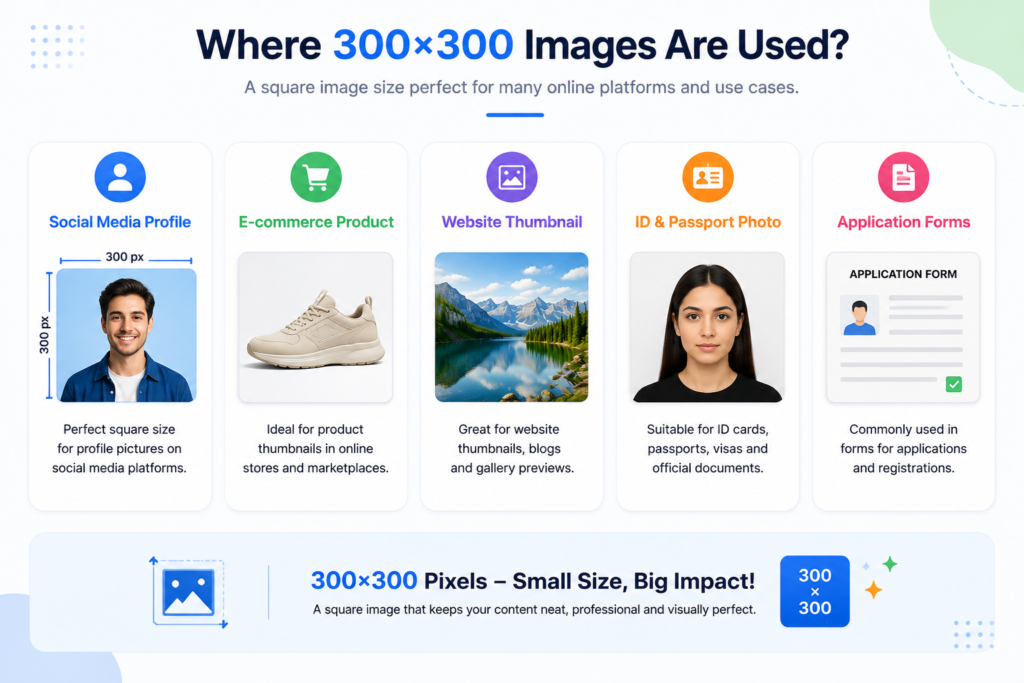The width and height of the screenshot is (1024, 683).
Task: Click the Website Thumbnail heading
Action: pos(512,222)
